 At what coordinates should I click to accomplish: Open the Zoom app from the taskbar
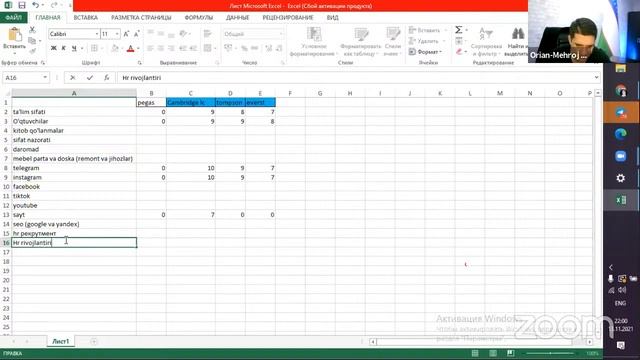pyautogui.click(x=621, y=156)
